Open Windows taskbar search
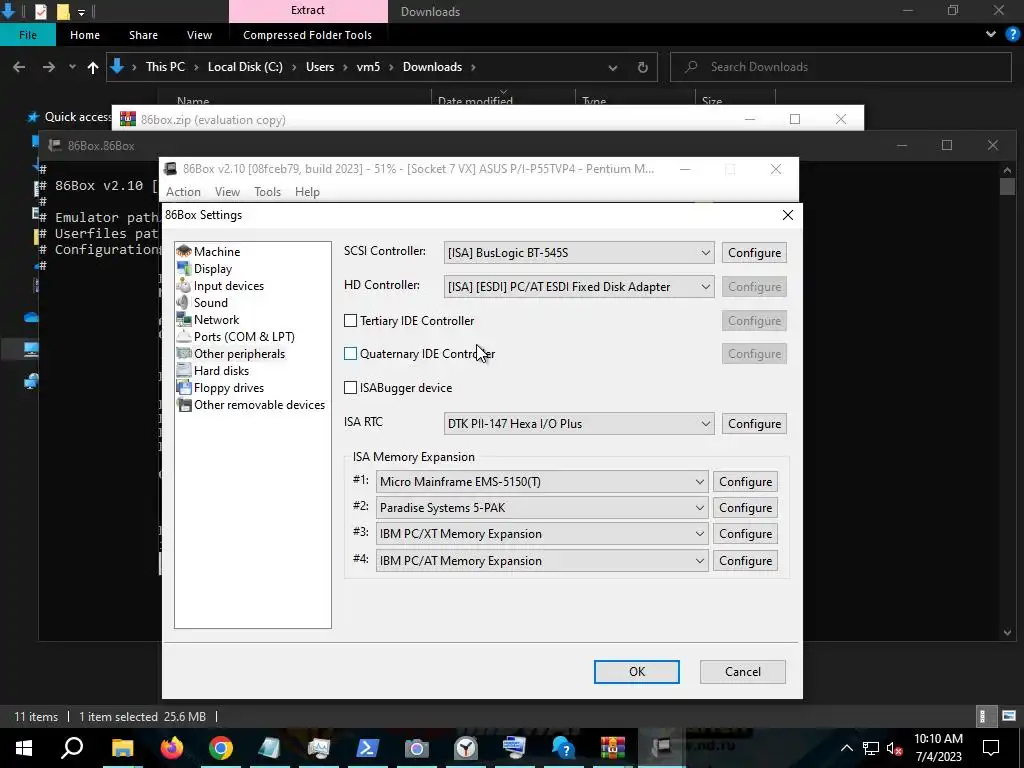 72,748
